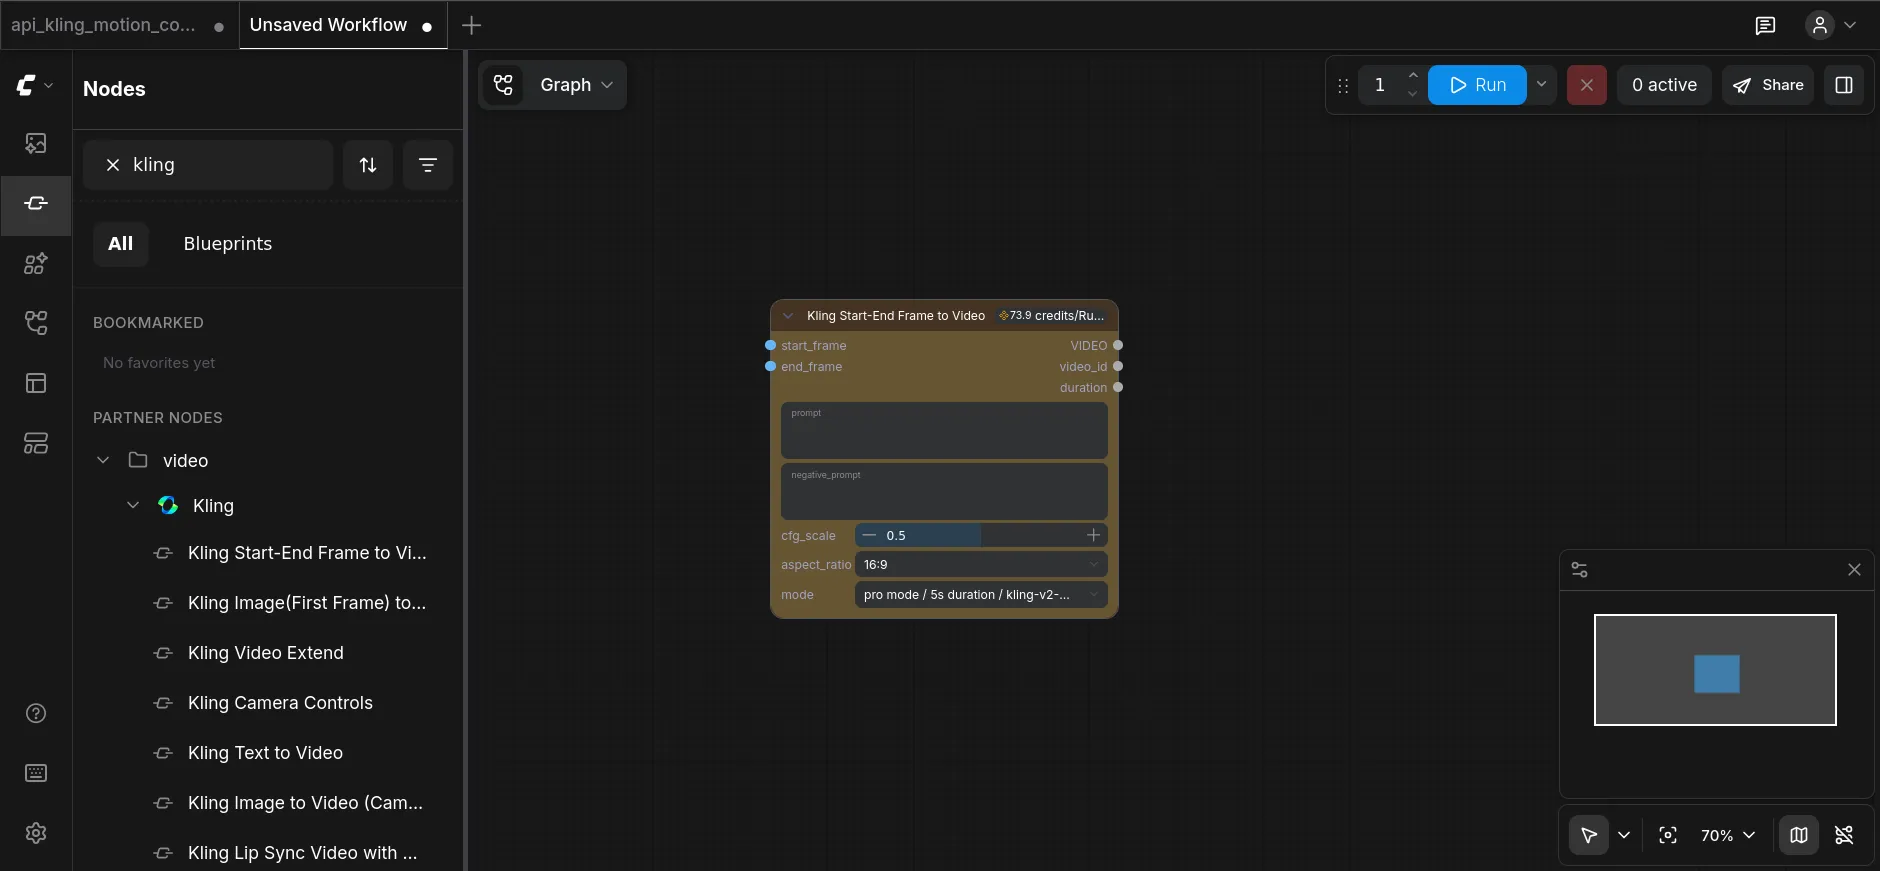1880x871 pixels.
Task: Open keyboard shortcuts panel icon
Action: pyautogui.click(x=36, y=773)
